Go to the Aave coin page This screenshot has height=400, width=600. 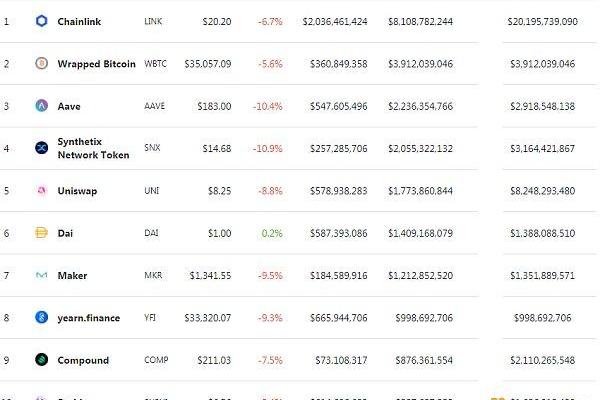click(x=69, y=106)
